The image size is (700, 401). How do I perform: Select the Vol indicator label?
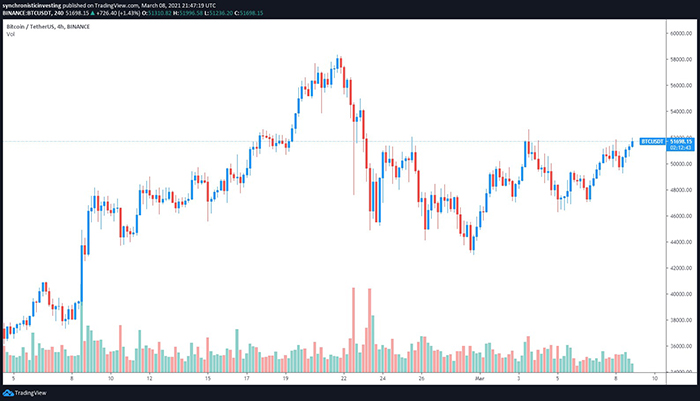click(11, 34)
